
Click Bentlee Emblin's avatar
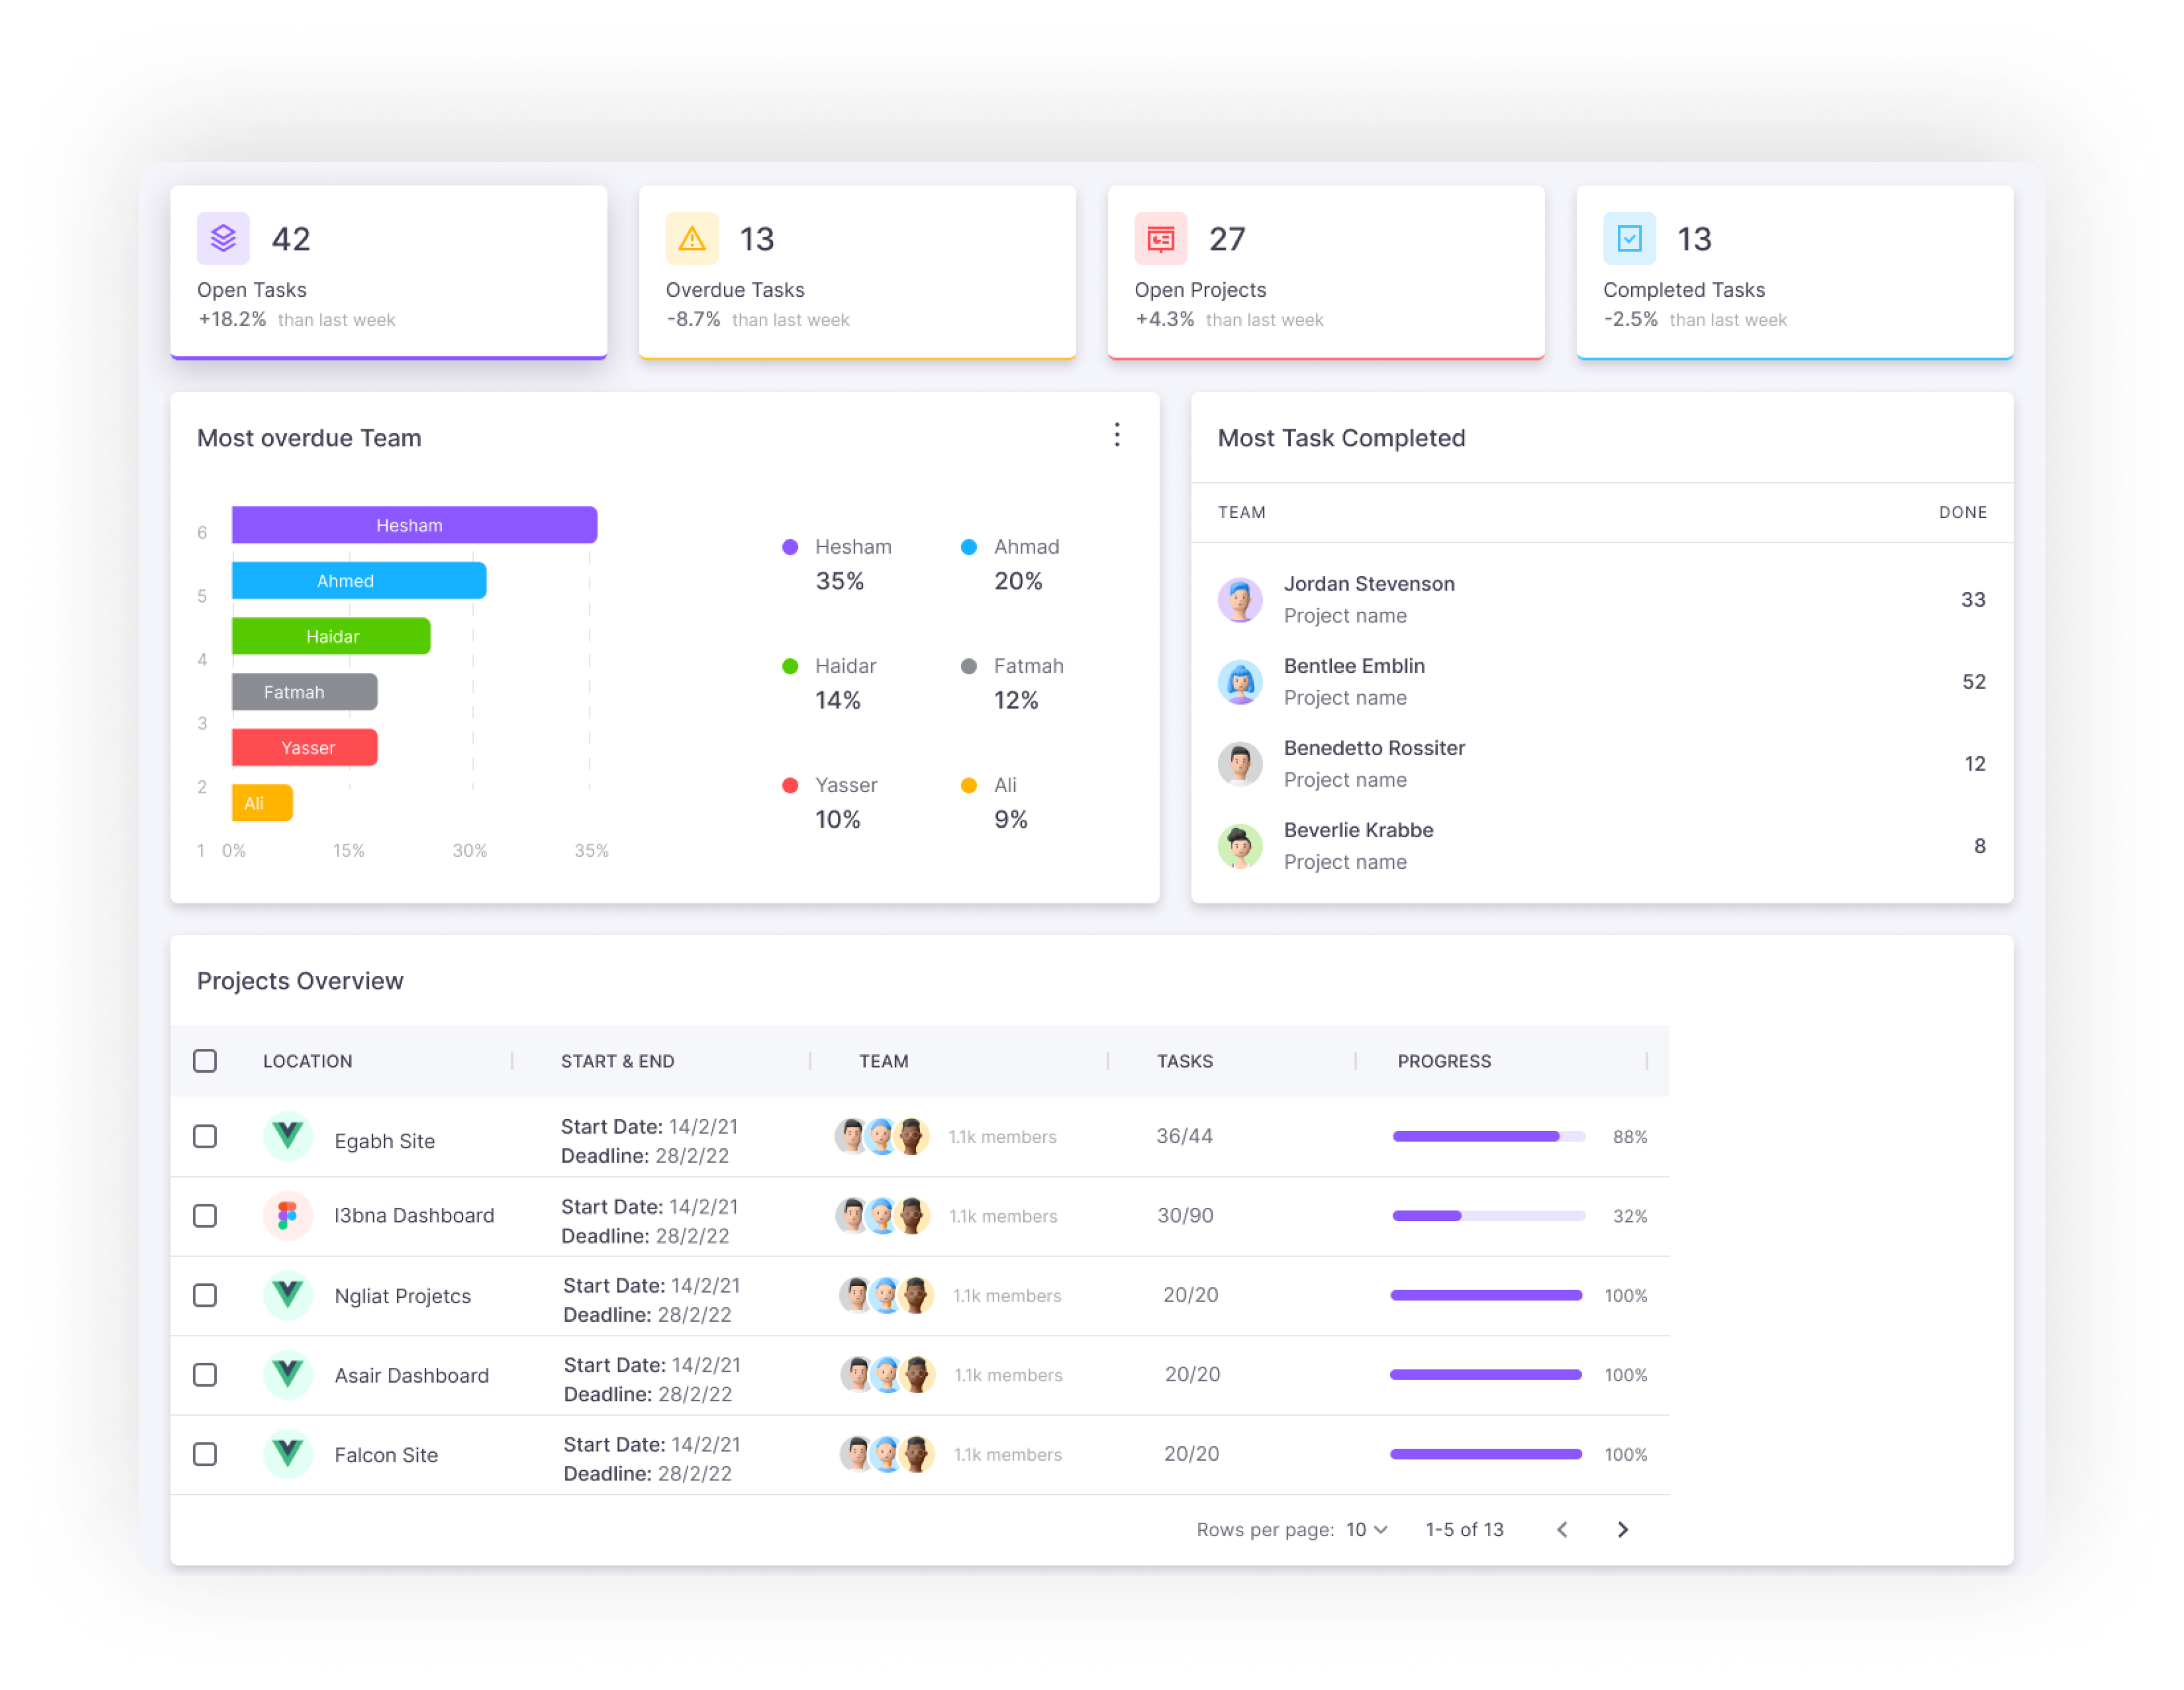point(1240,682)
